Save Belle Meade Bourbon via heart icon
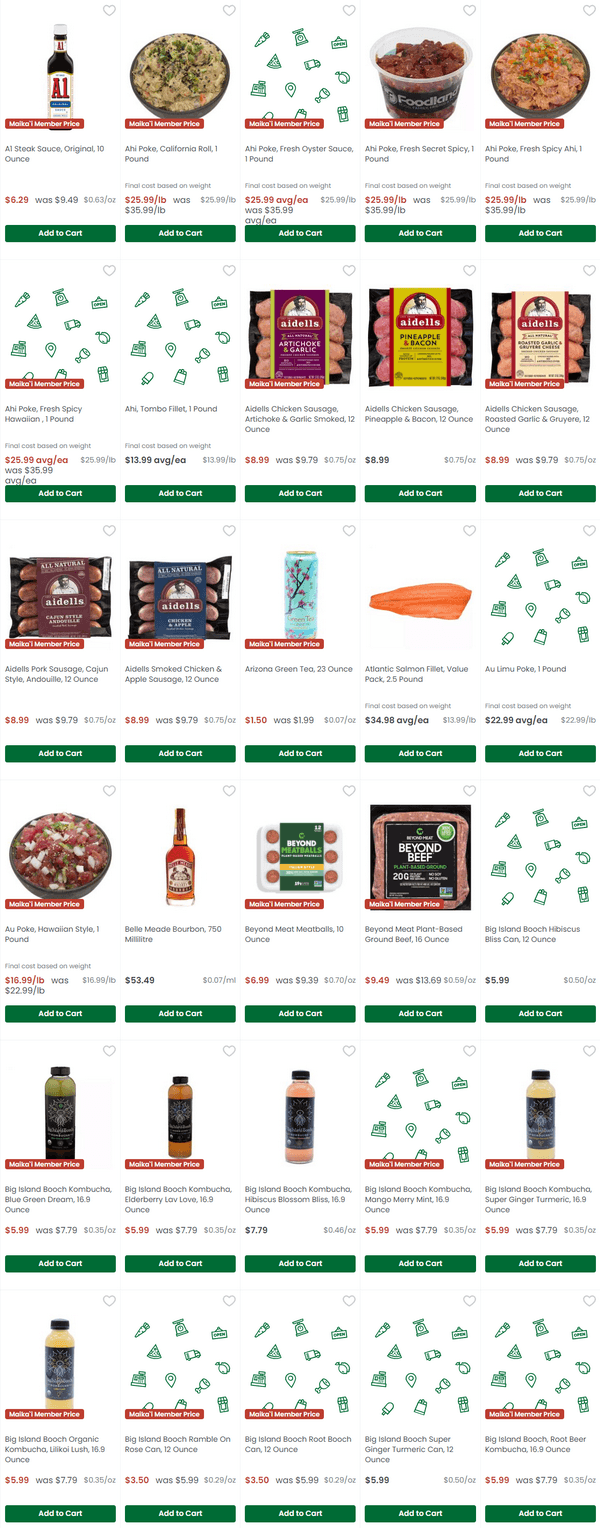This screenshot has width=600, height=1528. (229, 791)
